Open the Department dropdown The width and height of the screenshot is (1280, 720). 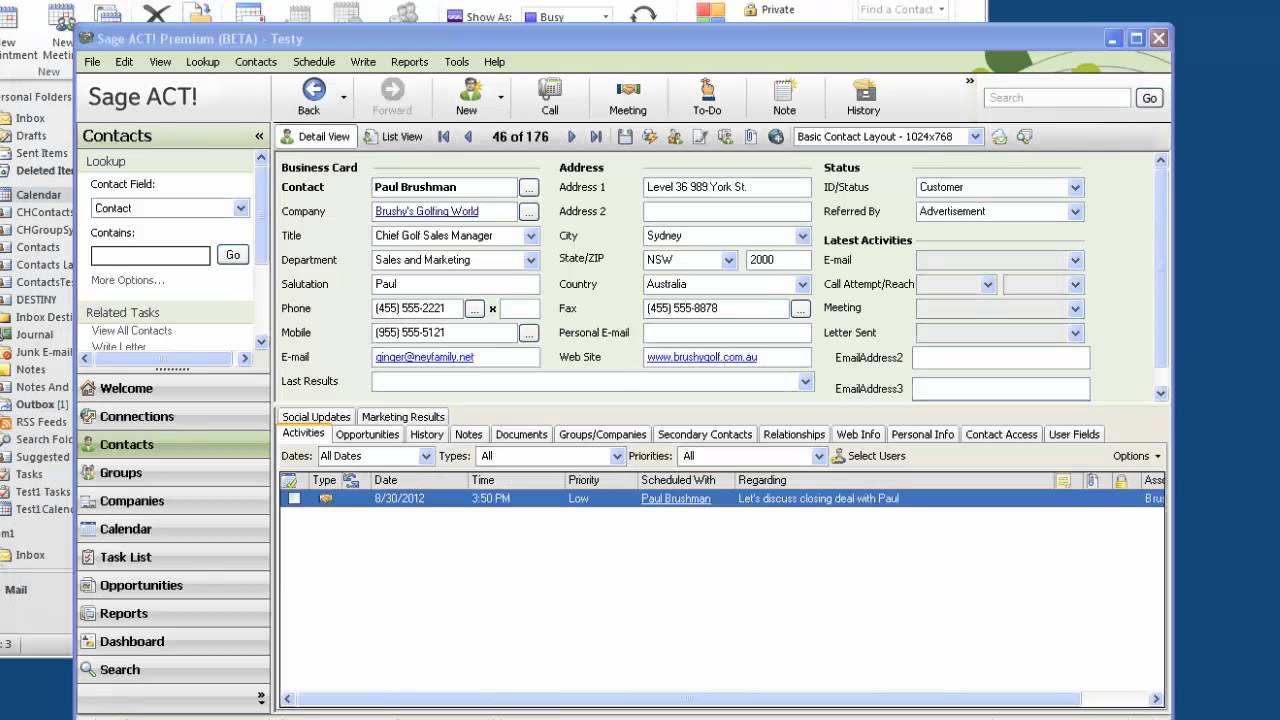tap(531, 260)
